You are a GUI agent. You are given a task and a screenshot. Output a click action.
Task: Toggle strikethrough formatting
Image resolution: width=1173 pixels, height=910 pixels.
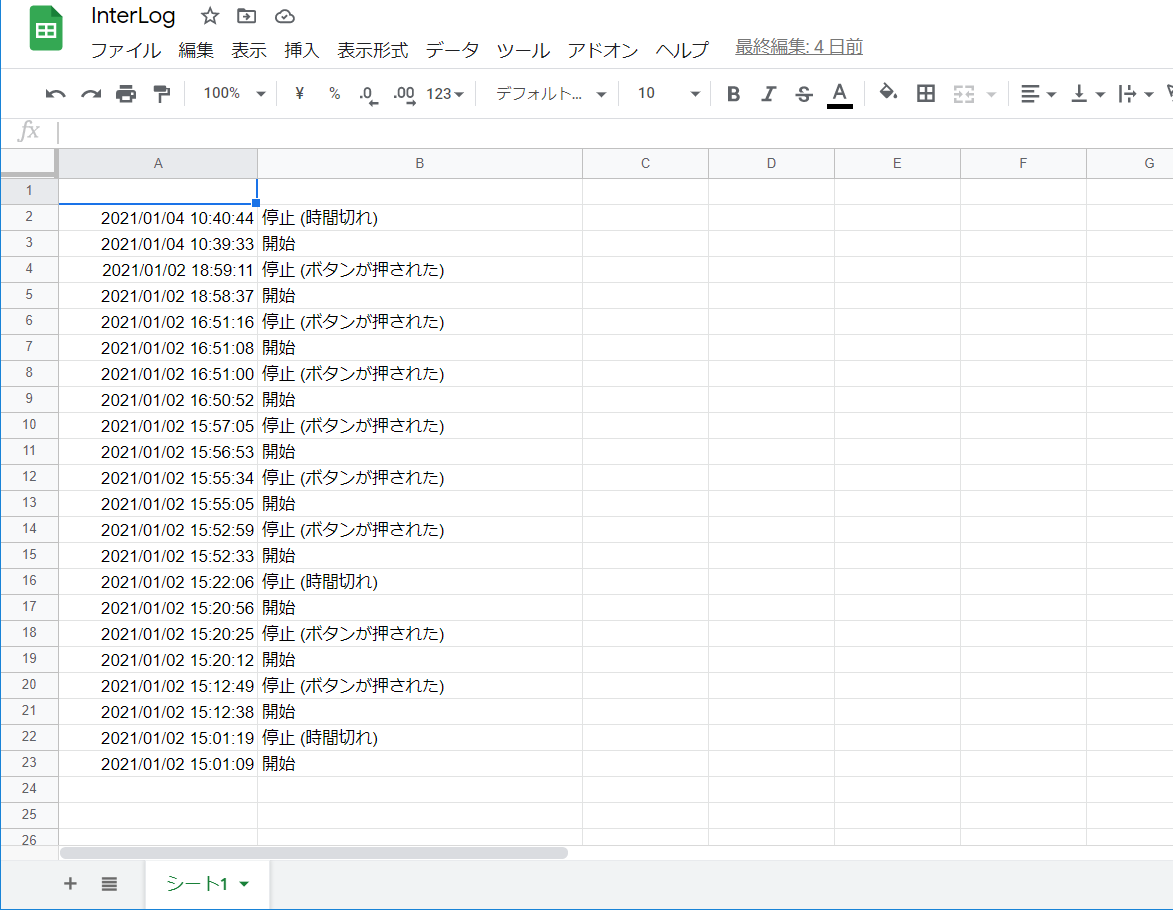[x=804, y=94]
